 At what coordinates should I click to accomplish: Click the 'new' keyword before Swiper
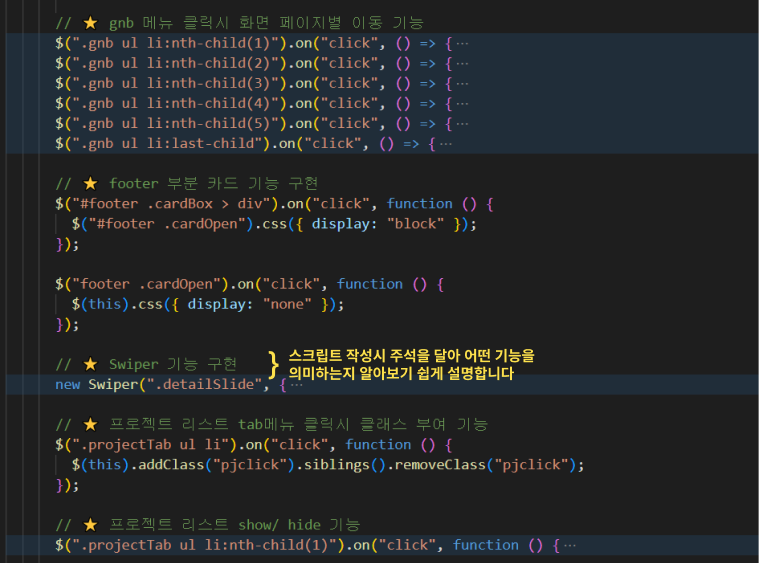(x=68, y=384)
